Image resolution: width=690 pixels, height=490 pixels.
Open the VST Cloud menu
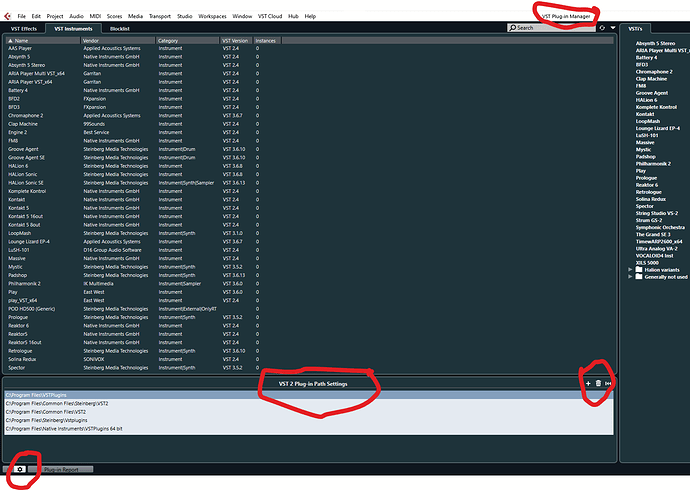270,16
